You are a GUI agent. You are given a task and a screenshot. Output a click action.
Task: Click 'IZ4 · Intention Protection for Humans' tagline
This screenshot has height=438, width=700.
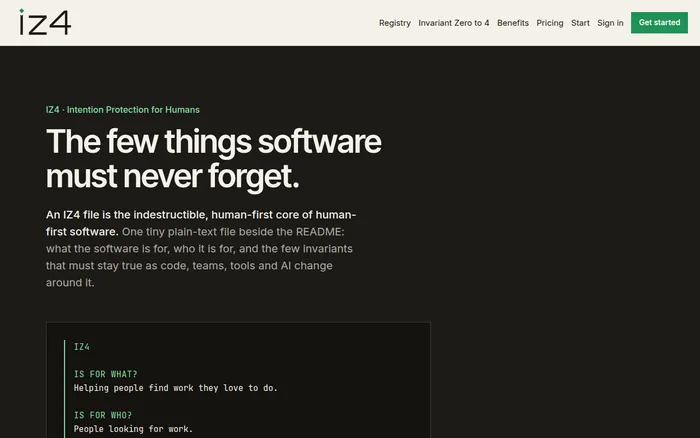[x=123, y=110]
